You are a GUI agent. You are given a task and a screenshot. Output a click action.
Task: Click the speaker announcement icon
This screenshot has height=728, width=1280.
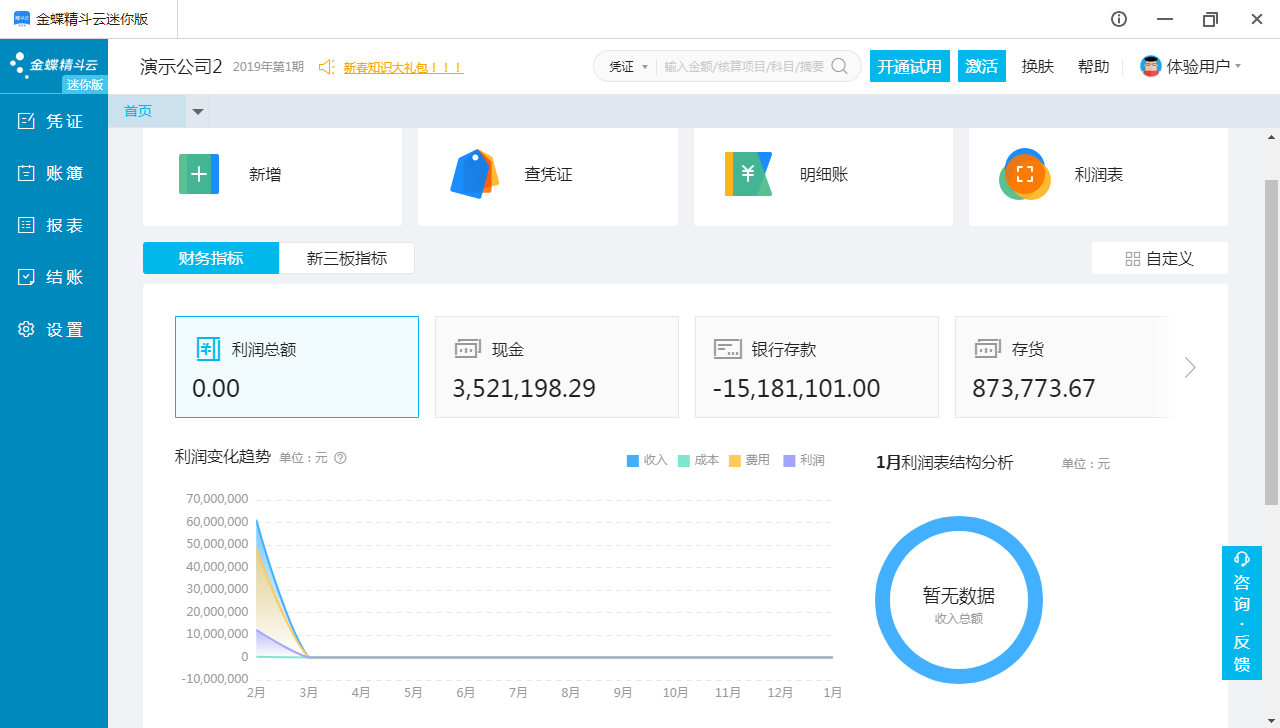tap(326, 67)
